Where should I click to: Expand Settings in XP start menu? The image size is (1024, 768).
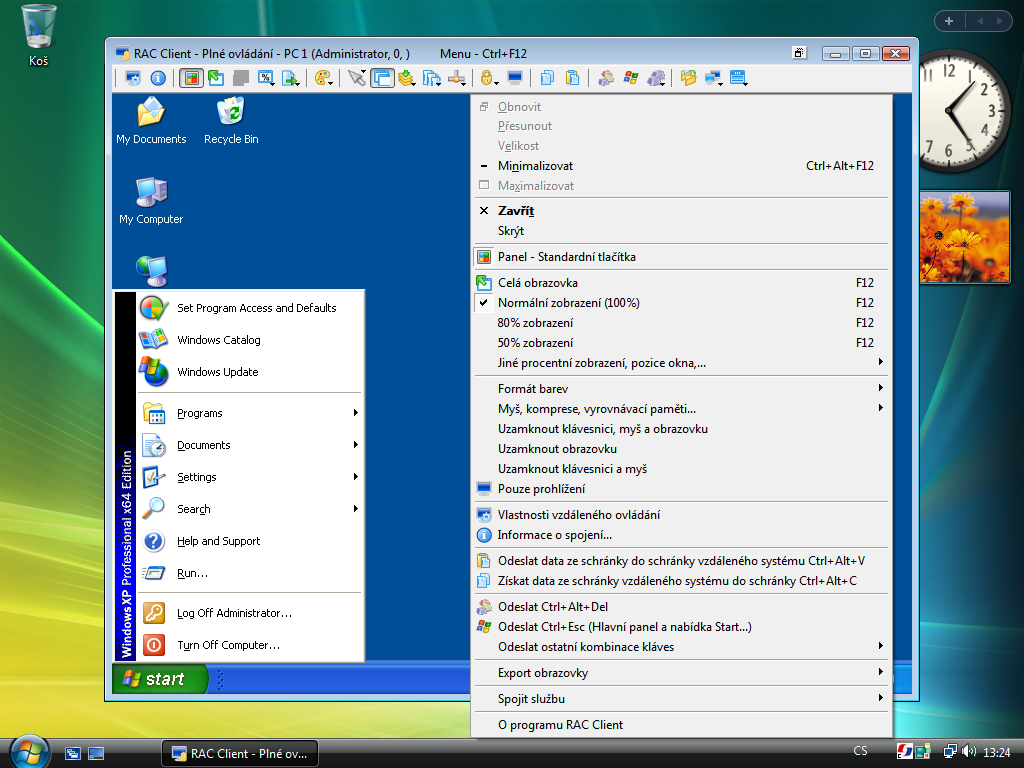click(250, 477)
